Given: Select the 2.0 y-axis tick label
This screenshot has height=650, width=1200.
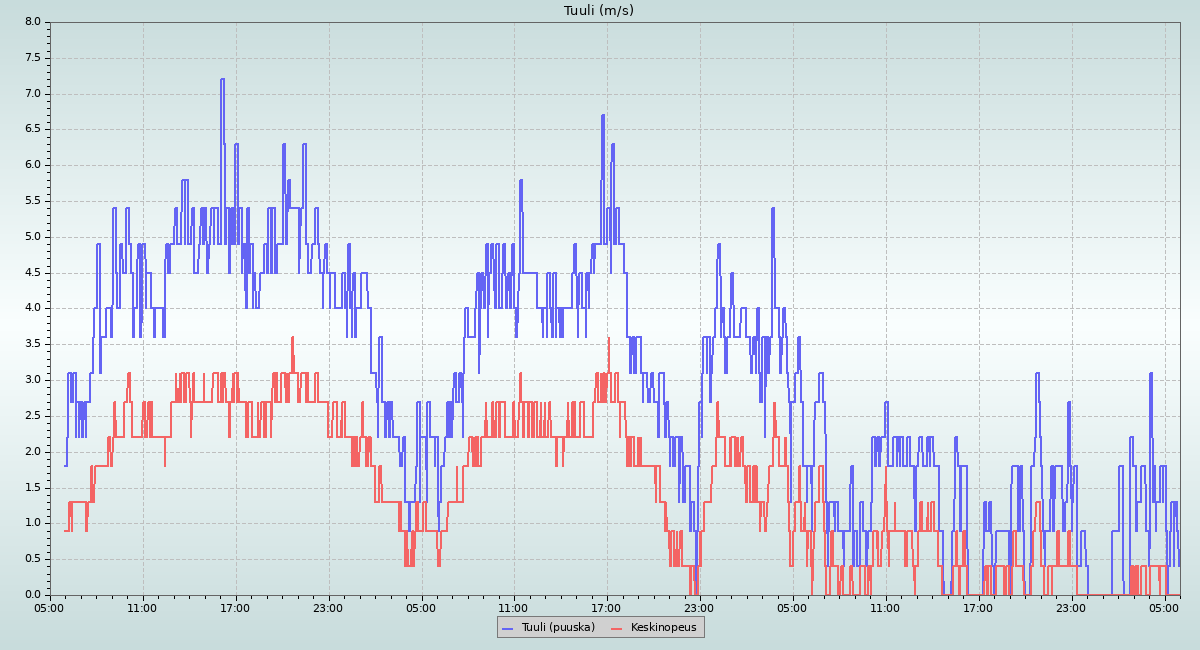Looking at the screenshot, I should pos(32,451).
